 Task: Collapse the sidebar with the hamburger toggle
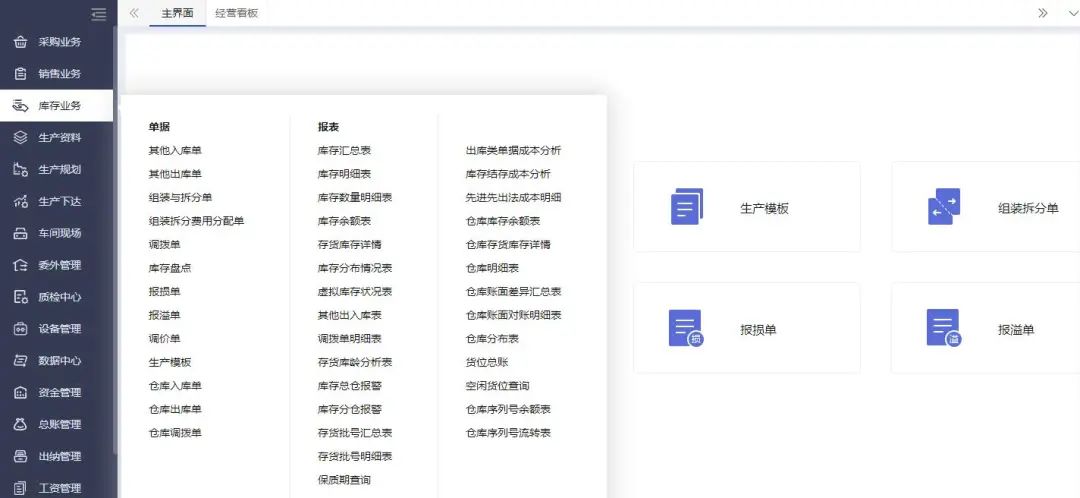coord(98,14)
